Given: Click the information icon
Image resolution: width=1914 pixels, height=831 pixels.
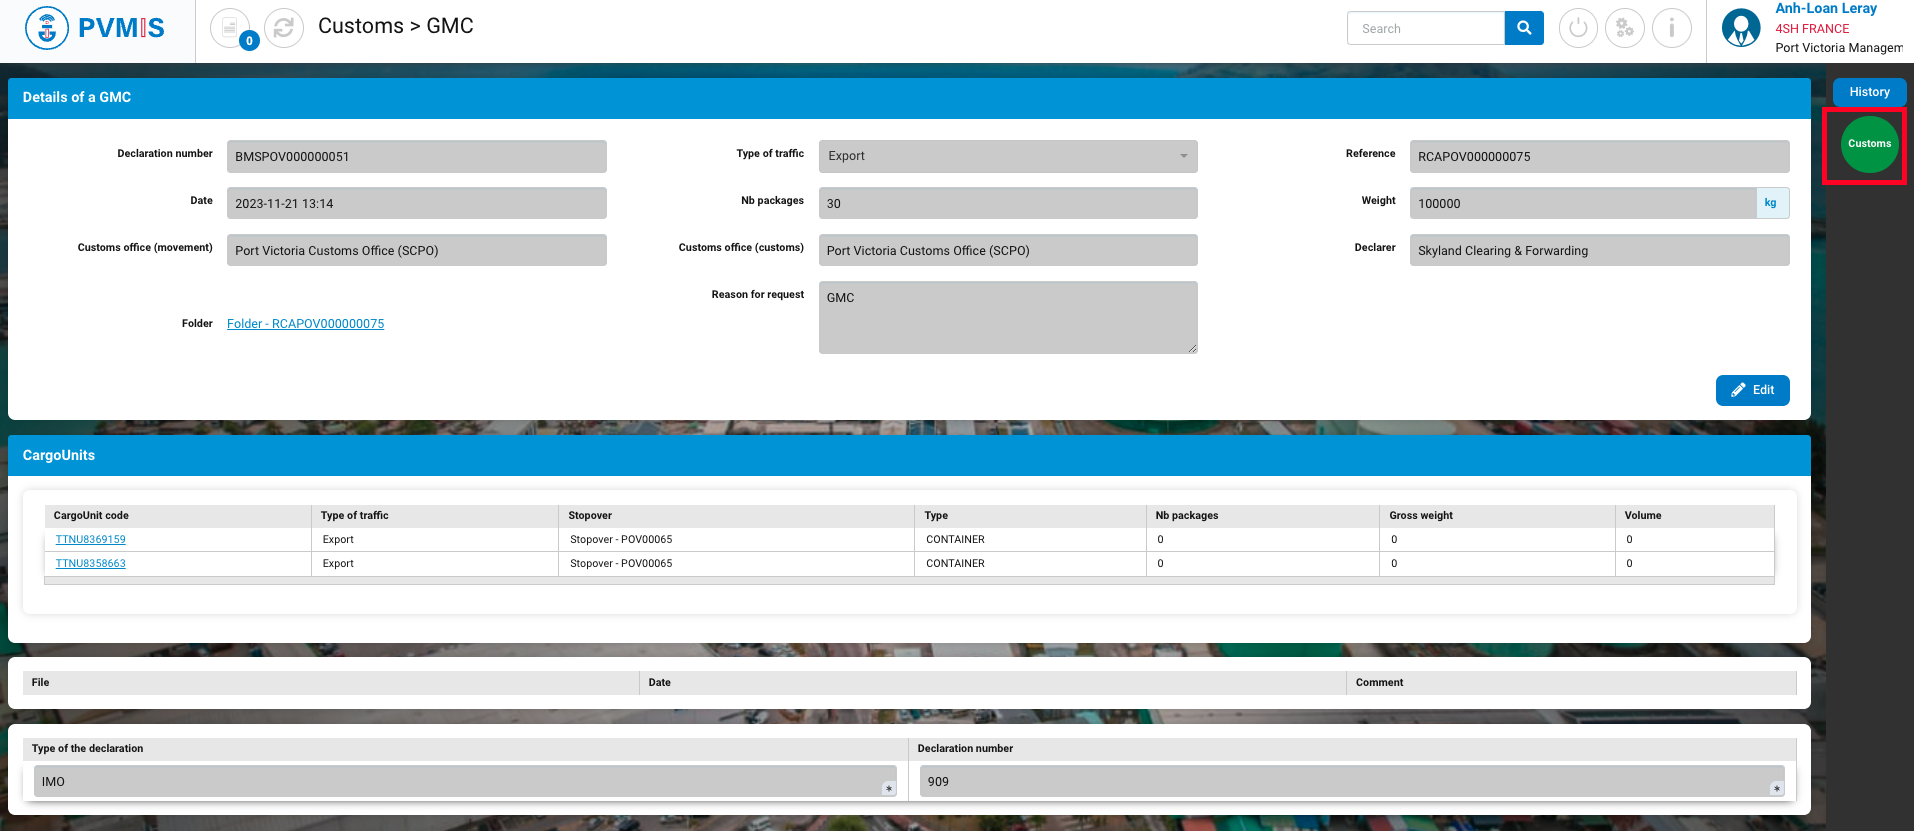Looking at the screenshot, I should pyautogui.click(x=1672, y=28).
